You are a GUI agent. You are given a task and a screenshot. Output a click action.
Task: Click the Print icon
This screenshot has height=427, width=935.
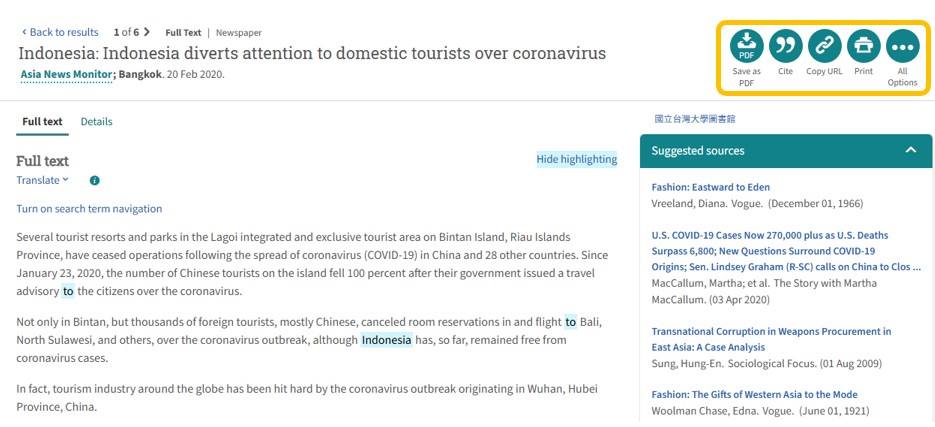863,46
